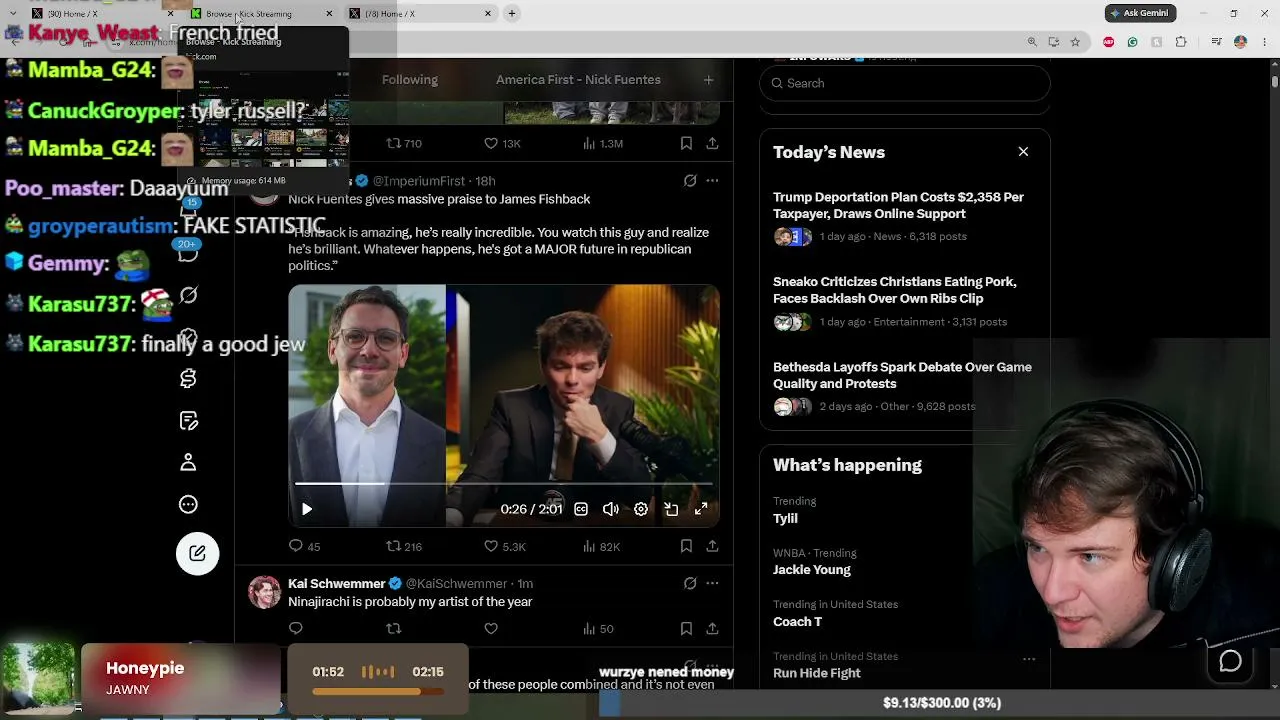
Task: Bookmark the ImperiumFirst post
Action: click(x=686, y=546)
